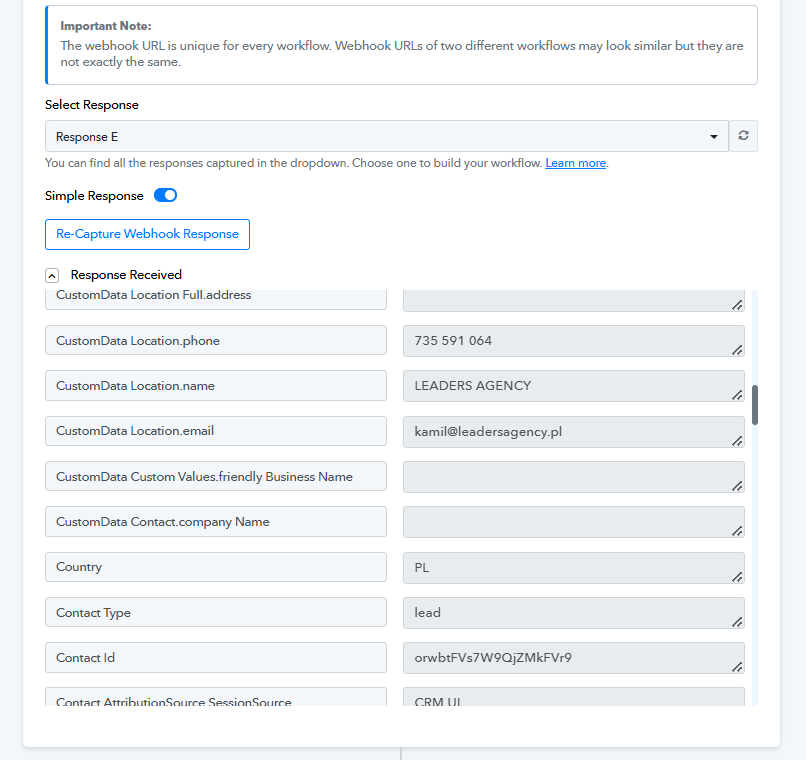Viewport: 806px width, 760px height.
Task: Open the Select Response dropdown arrow
Action: [713, 137]
